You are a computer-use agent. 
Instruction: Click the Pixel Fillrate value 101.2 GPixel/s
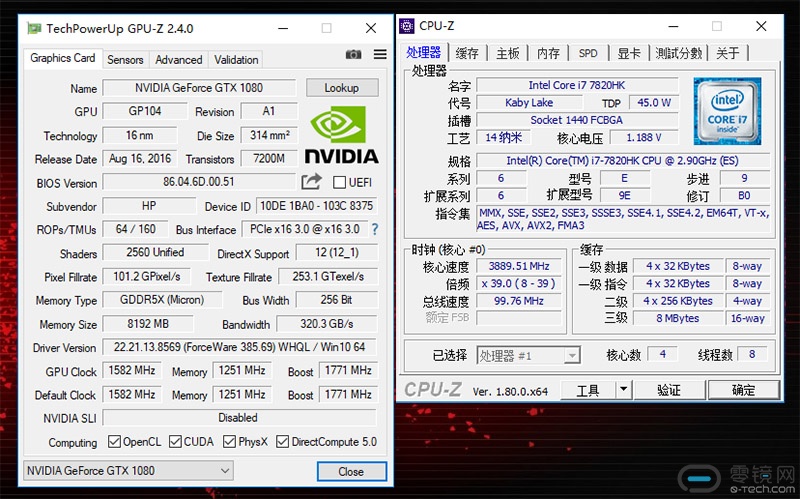coord(147,276)
